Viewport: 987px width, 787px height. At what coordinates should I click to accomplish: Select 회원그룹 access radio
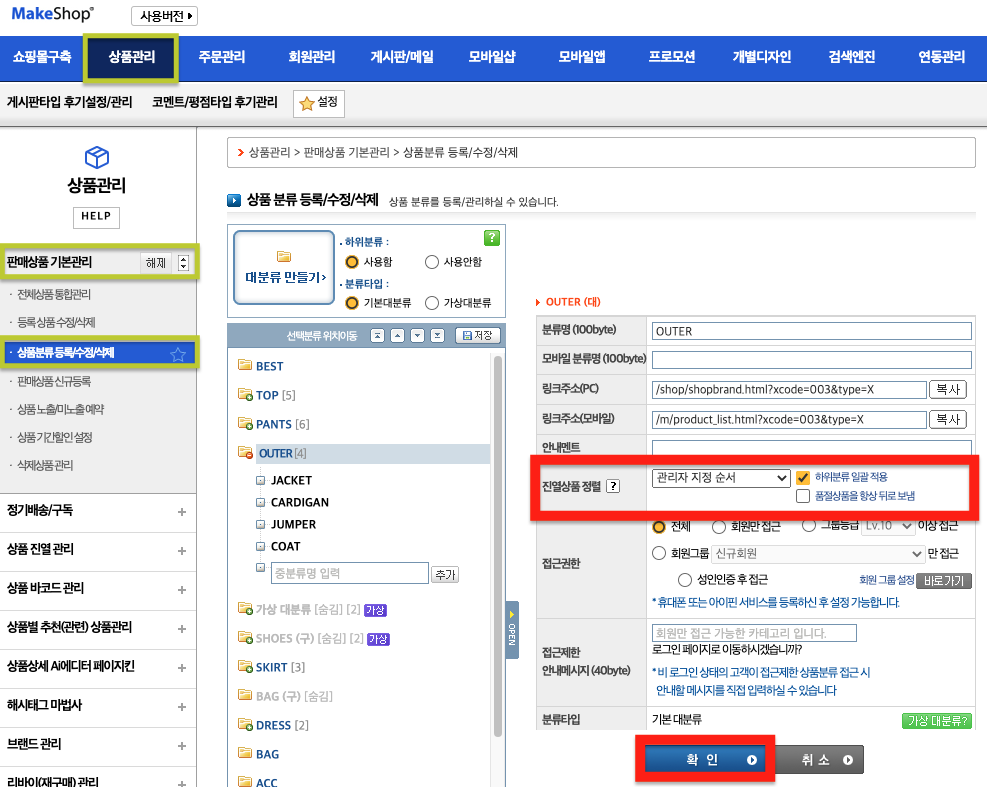click(x=659, y=553)
